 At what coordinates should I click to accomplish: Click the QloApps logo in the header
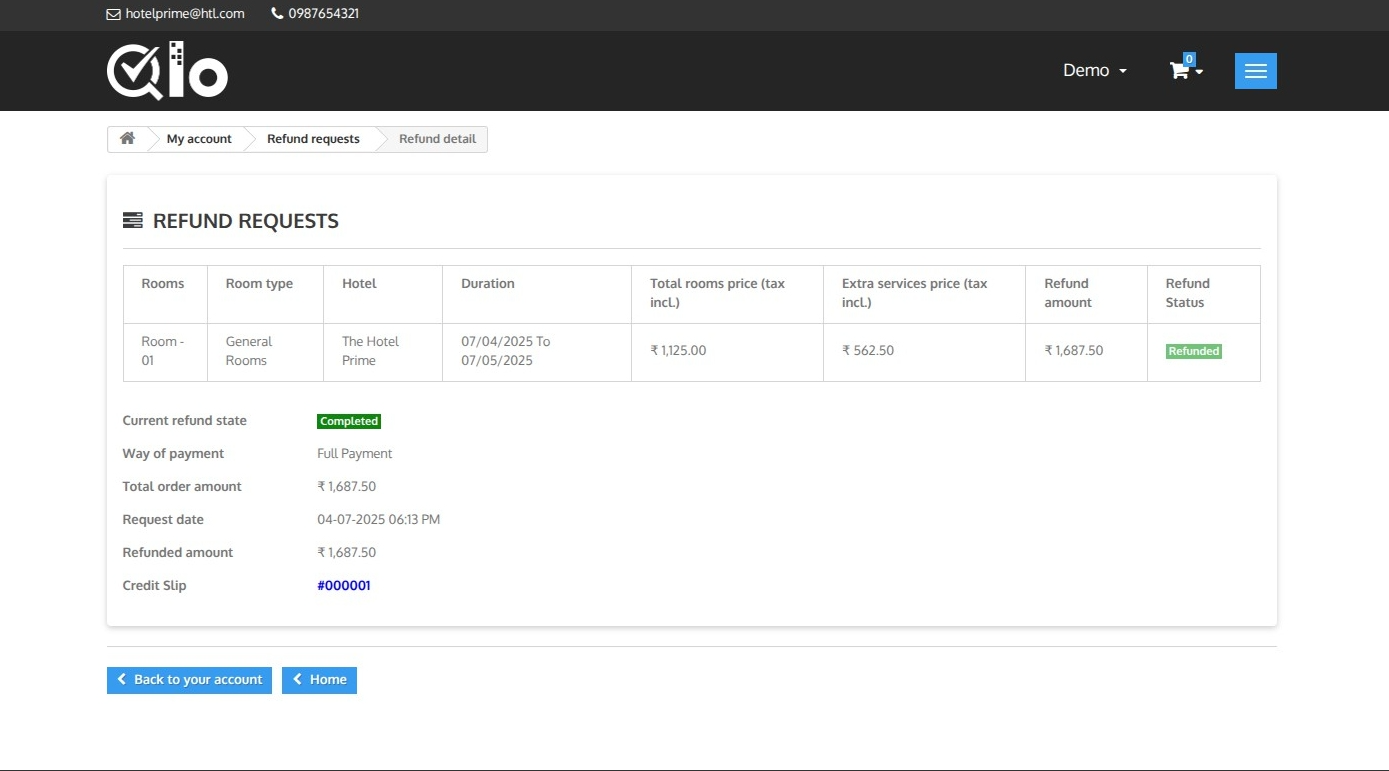point(167,71)
